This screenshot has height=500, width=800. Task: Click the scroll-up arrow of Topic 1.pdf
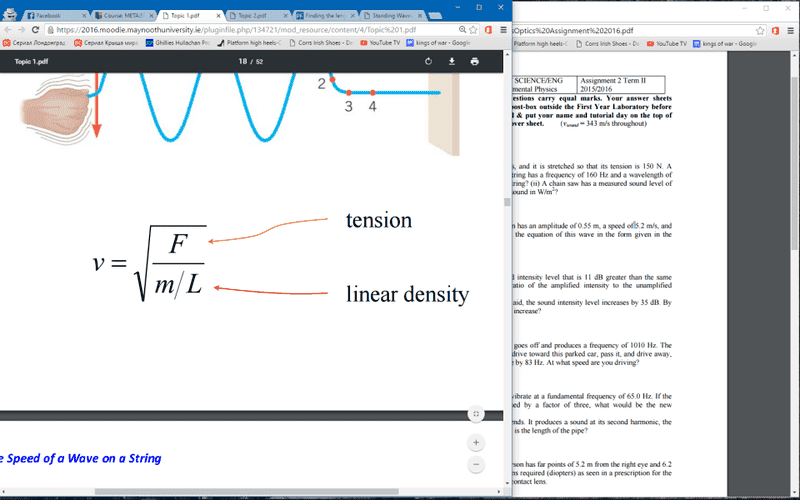tap(507, 54)
